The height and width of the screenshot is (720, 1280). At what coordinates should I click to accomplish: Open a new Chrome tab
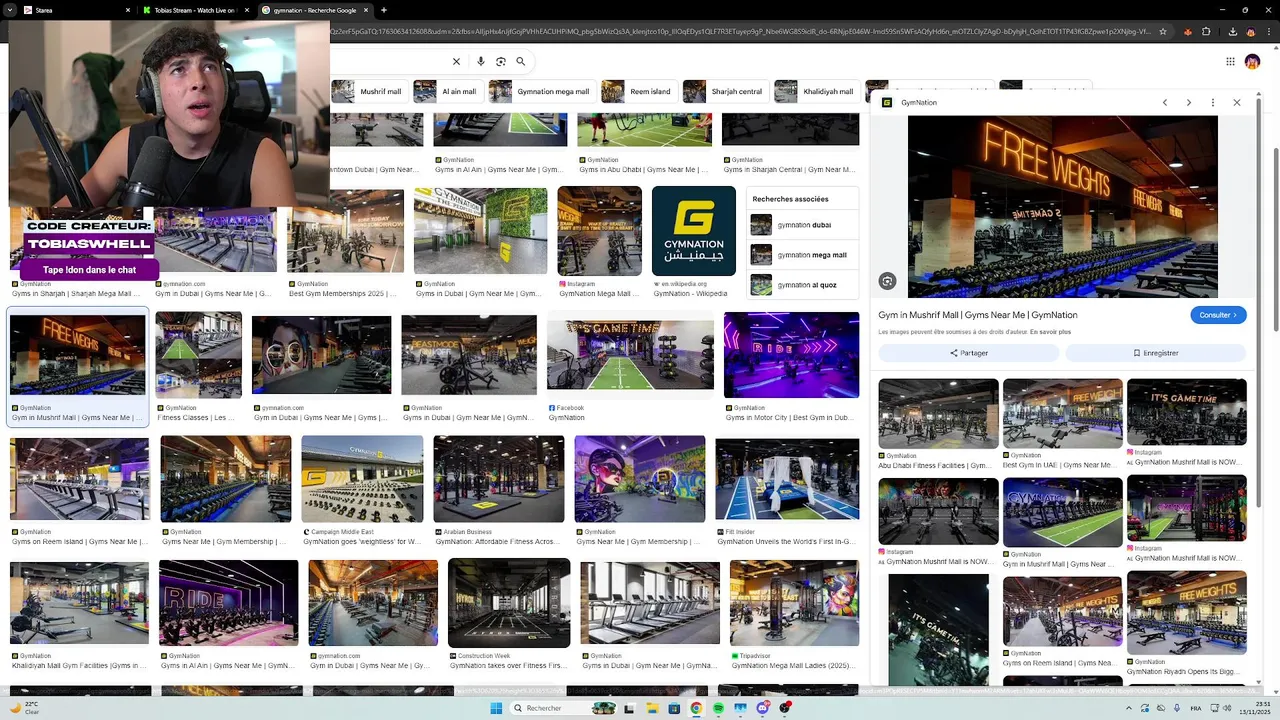point(383,10)
